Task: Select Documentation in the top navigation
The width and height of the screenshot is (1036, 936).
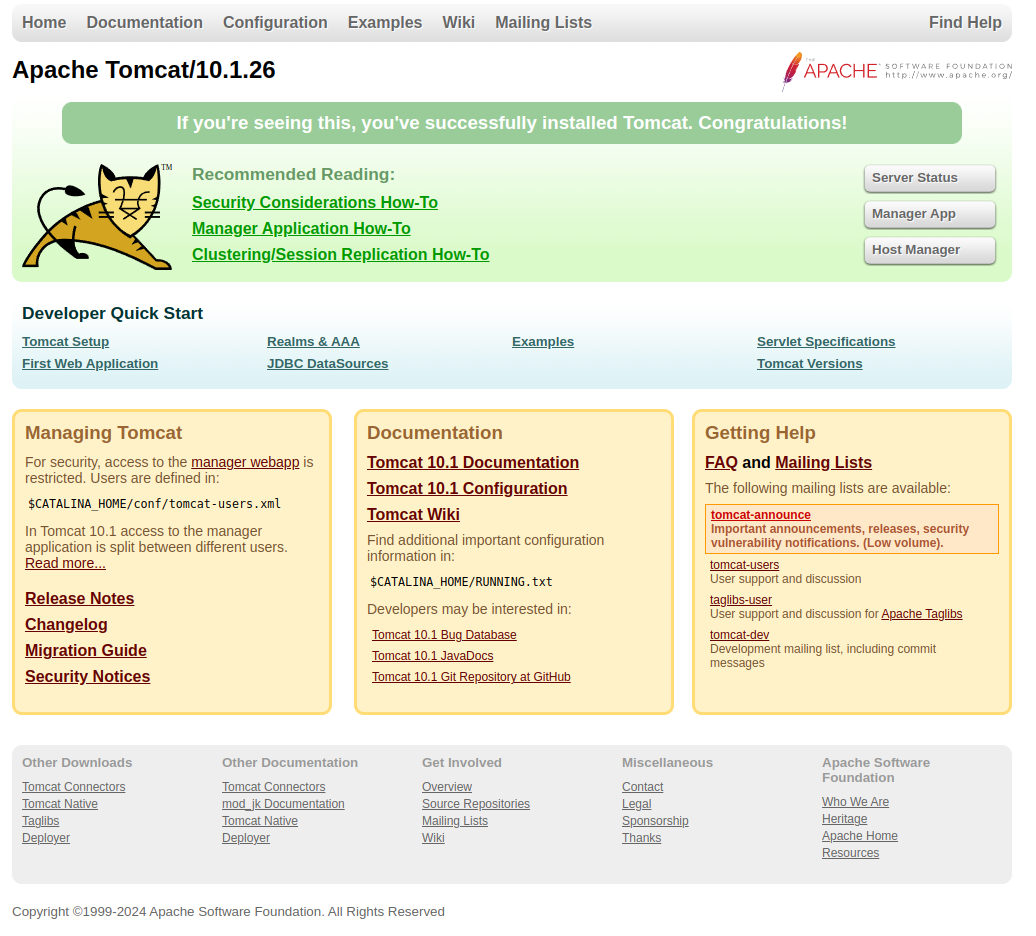Action: (144, 22)
